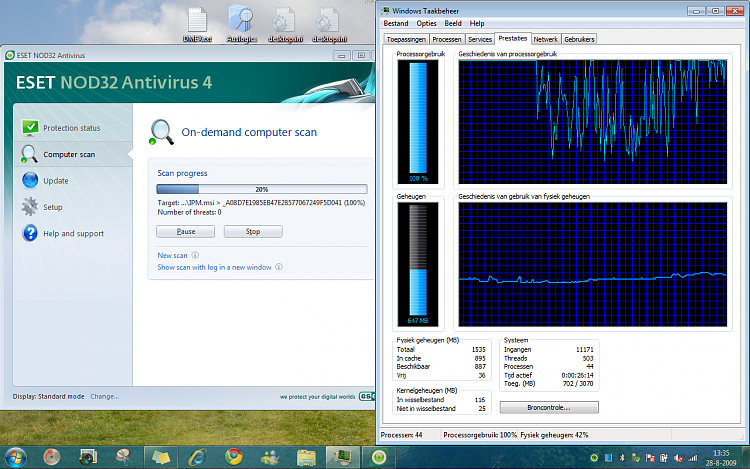Open the disc burner taskbar icon
This screenshot has width=750, height=469.
pos(51,457)
